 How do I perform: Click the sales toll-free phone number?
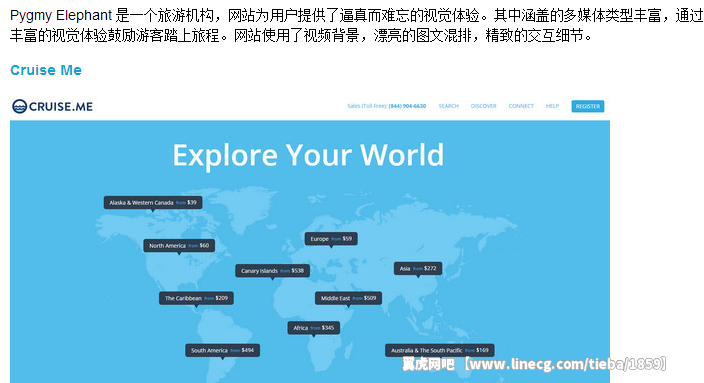407,106
